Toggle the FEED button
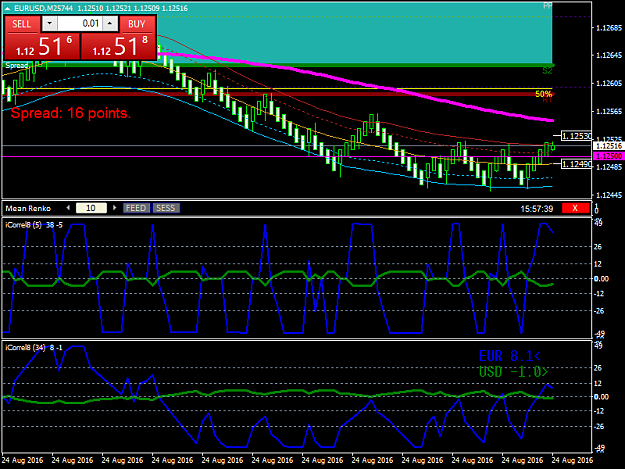Screen dimensions: 625x469 click(136, 208)
